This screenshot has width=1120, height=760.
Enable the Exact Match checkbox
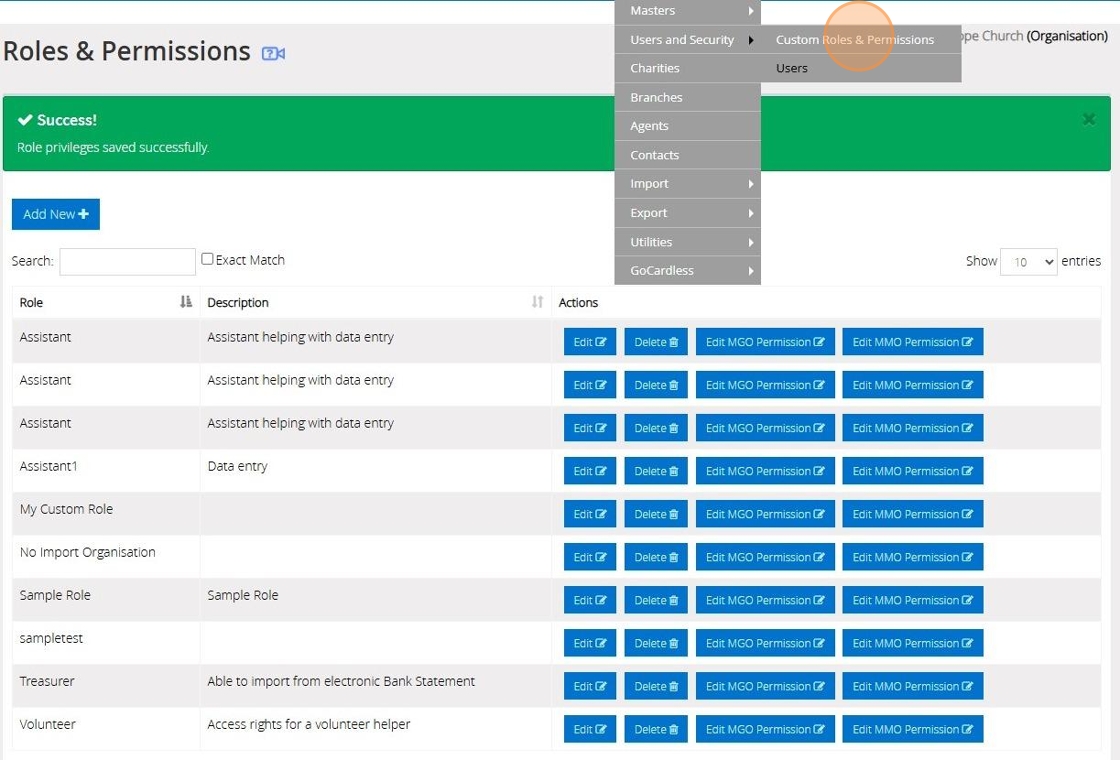point(207,259)
